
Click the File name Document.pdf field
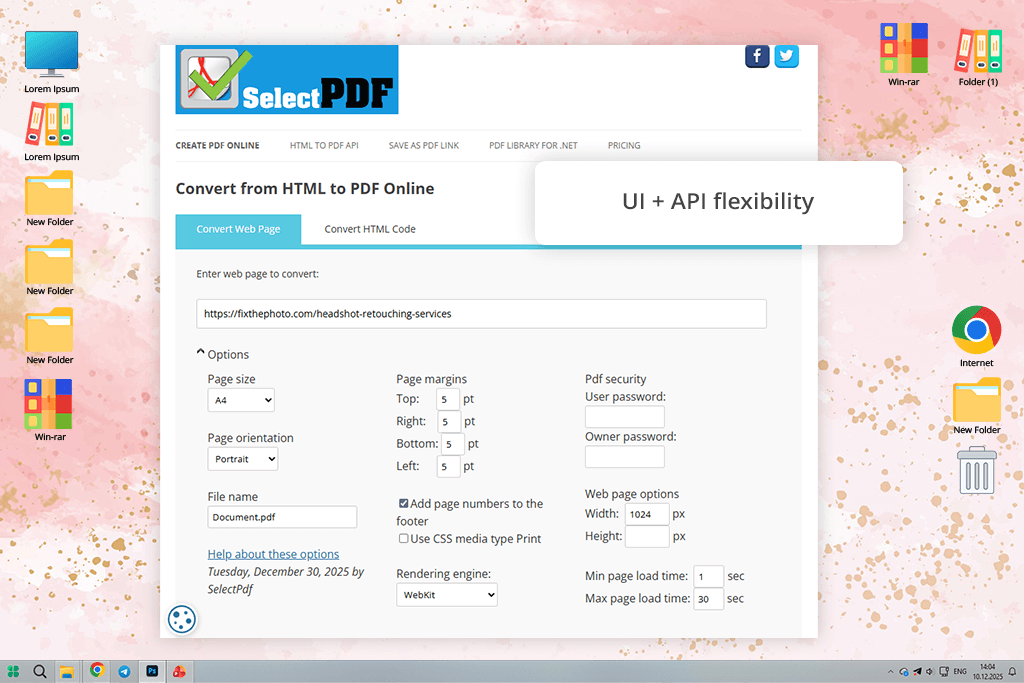pos(282,517)
